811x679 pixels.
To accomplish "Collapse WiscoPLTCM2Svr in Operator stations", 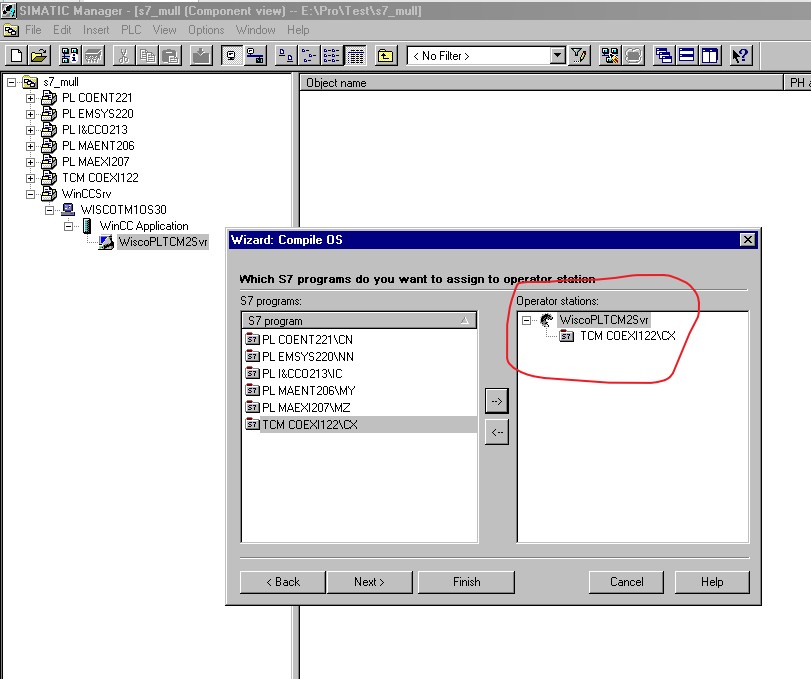I will pos(527,321).
